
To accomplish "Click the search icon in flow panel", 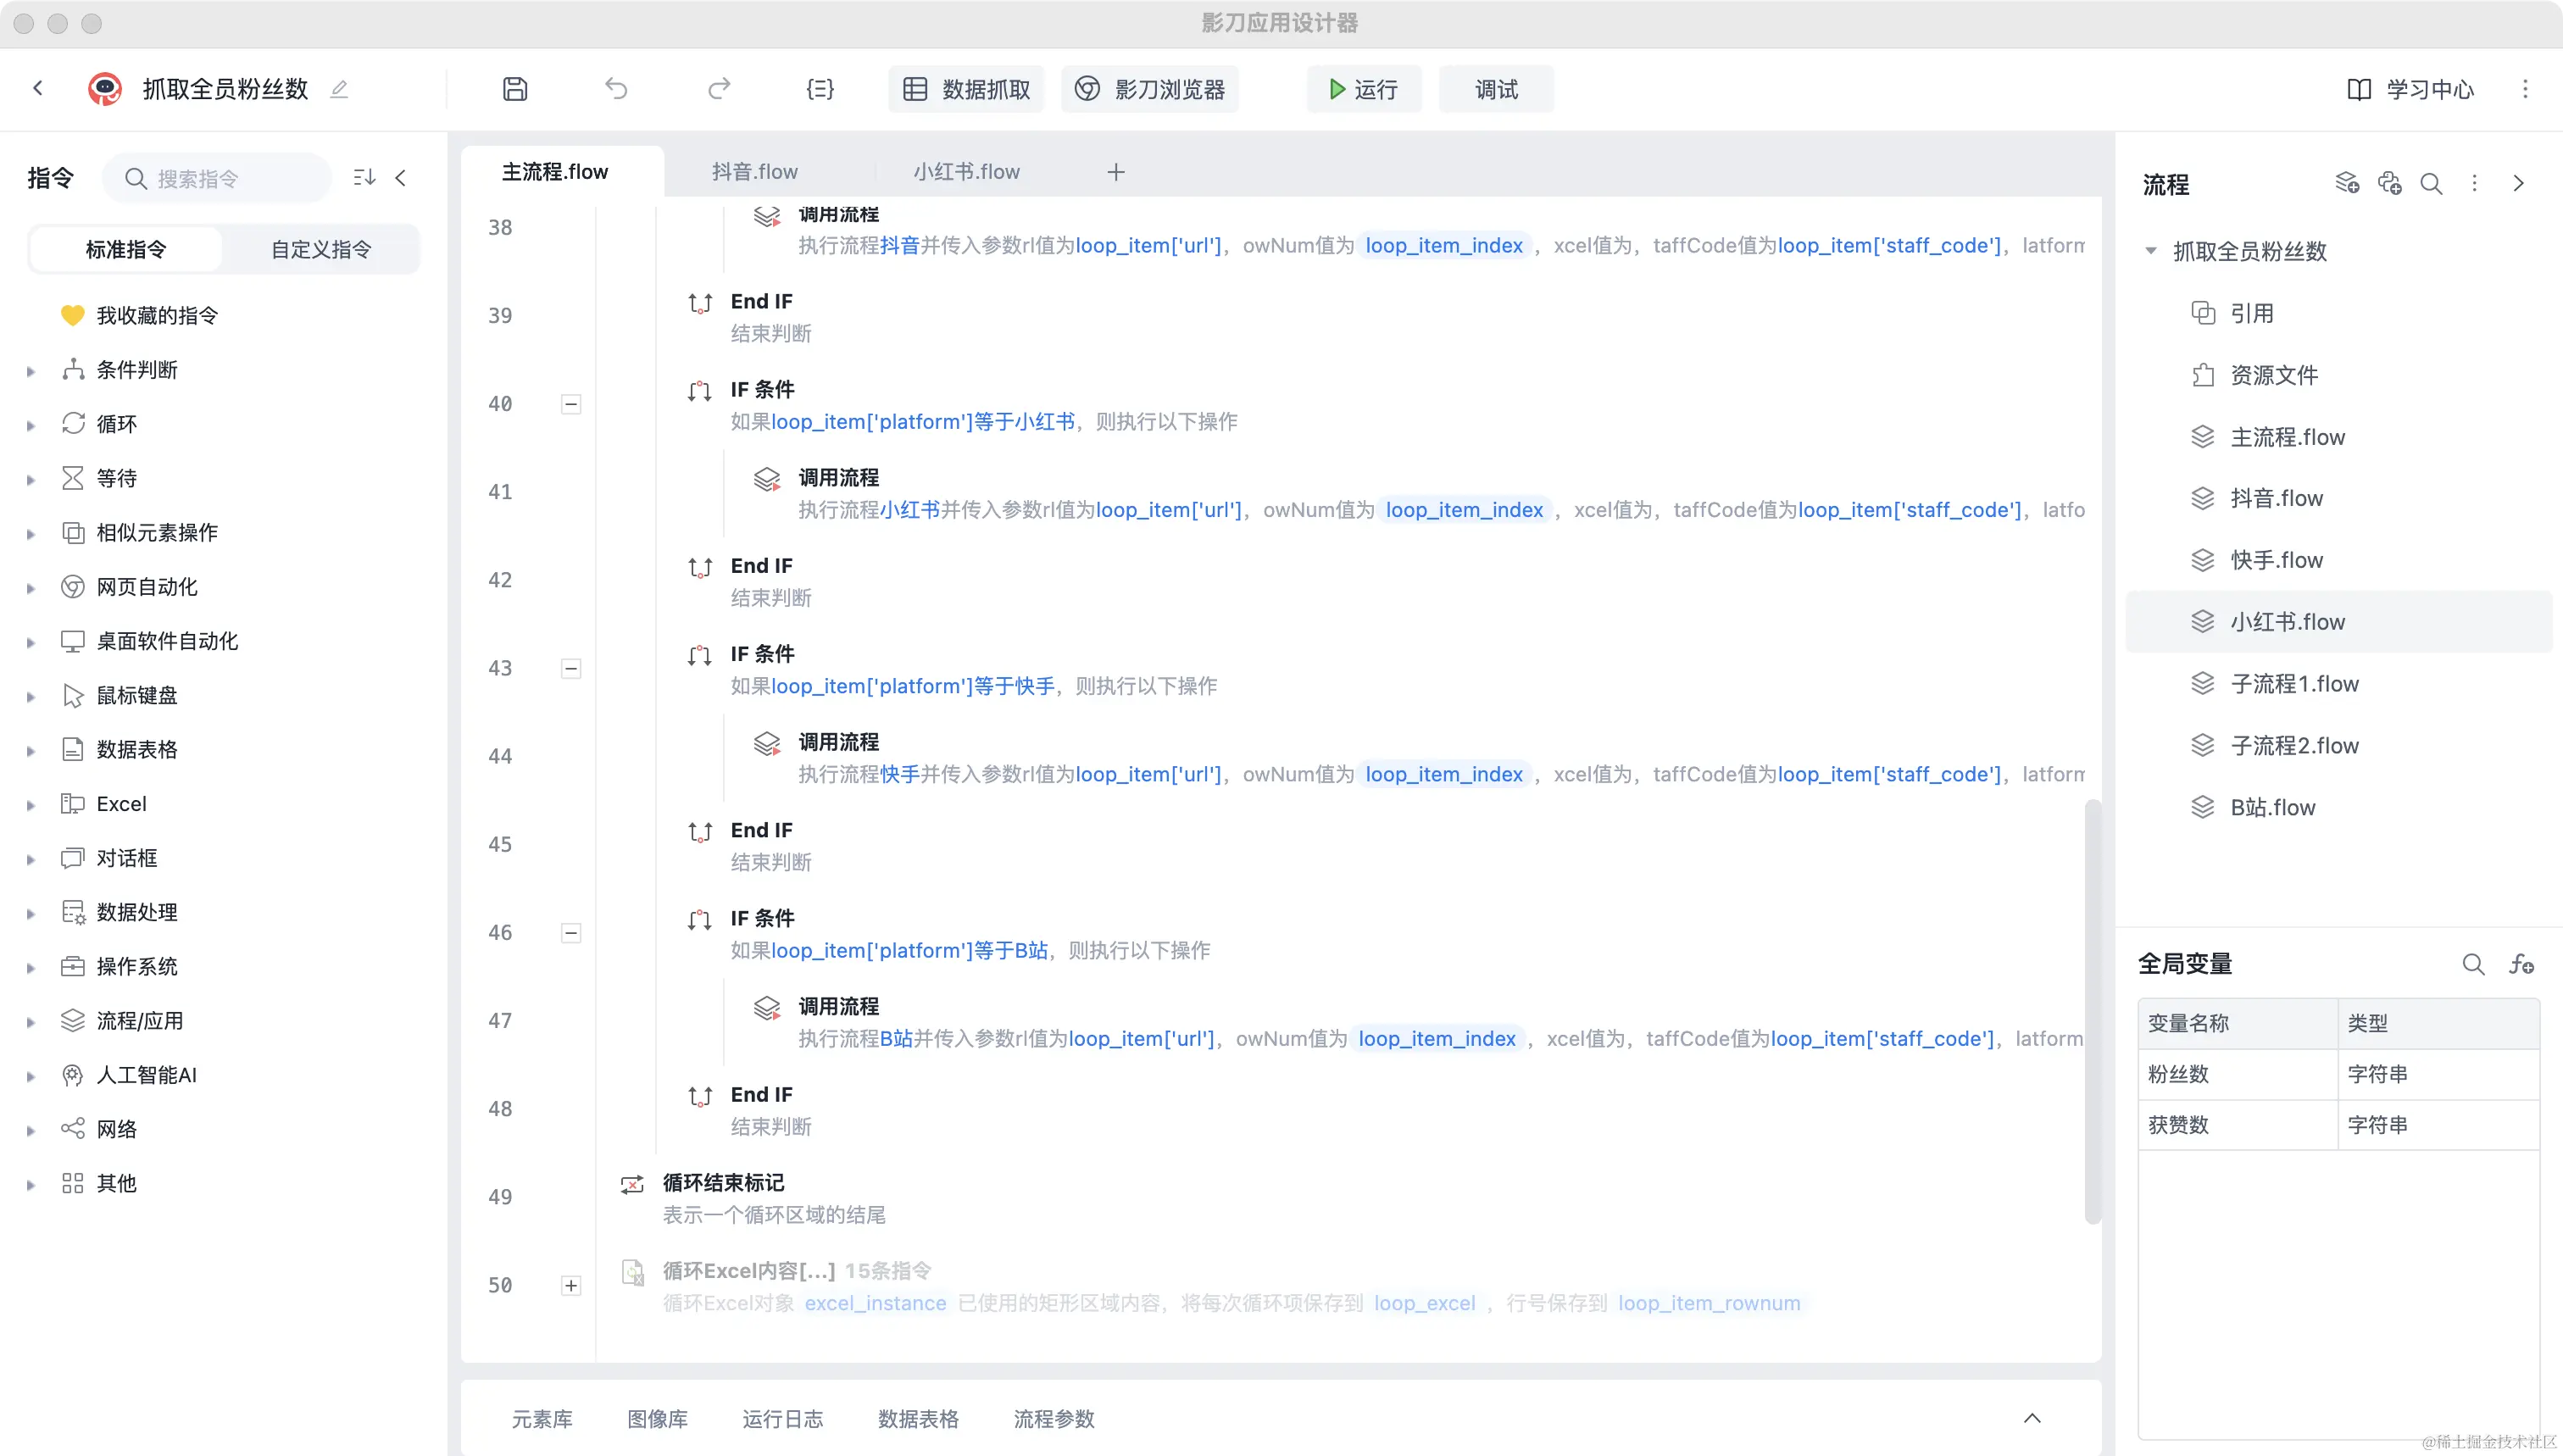I will point(2431,183).
